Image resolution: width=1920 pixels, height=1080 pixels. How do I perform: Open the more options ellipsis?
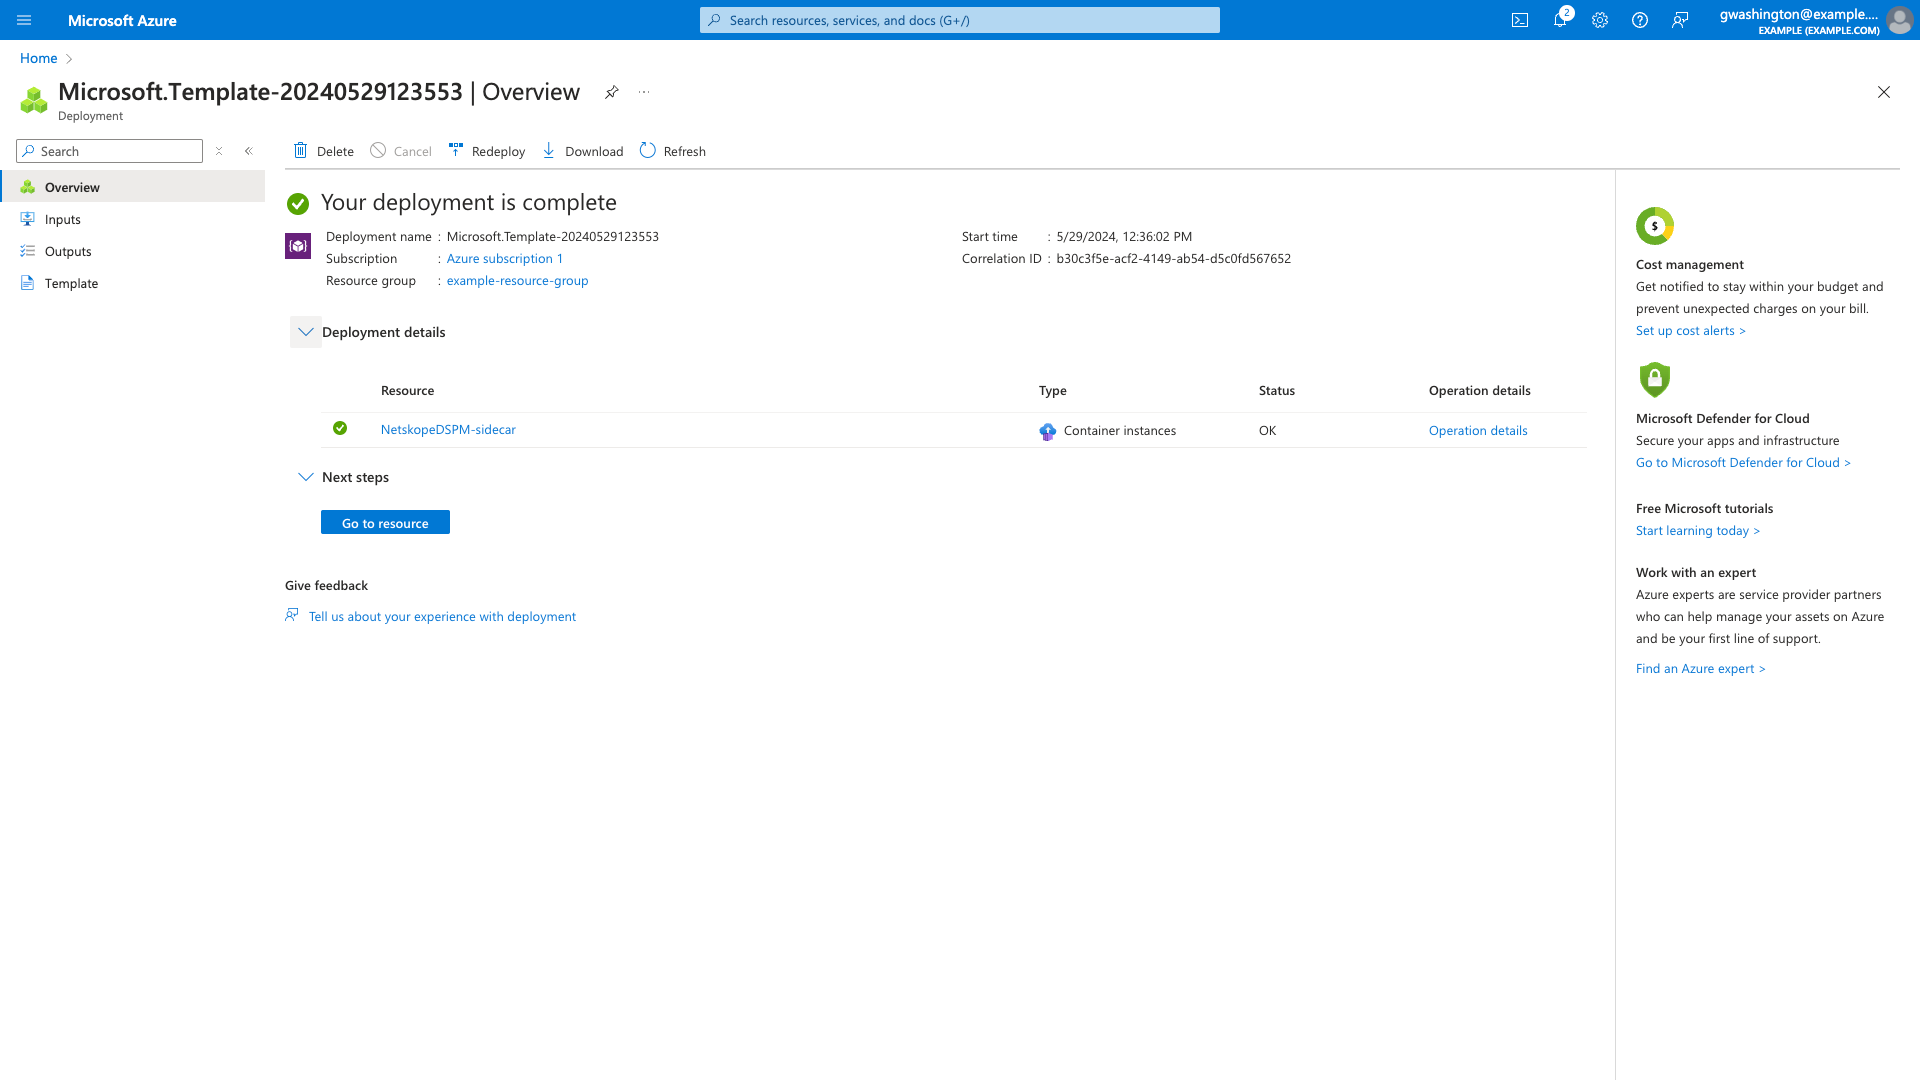click(644, 92)
